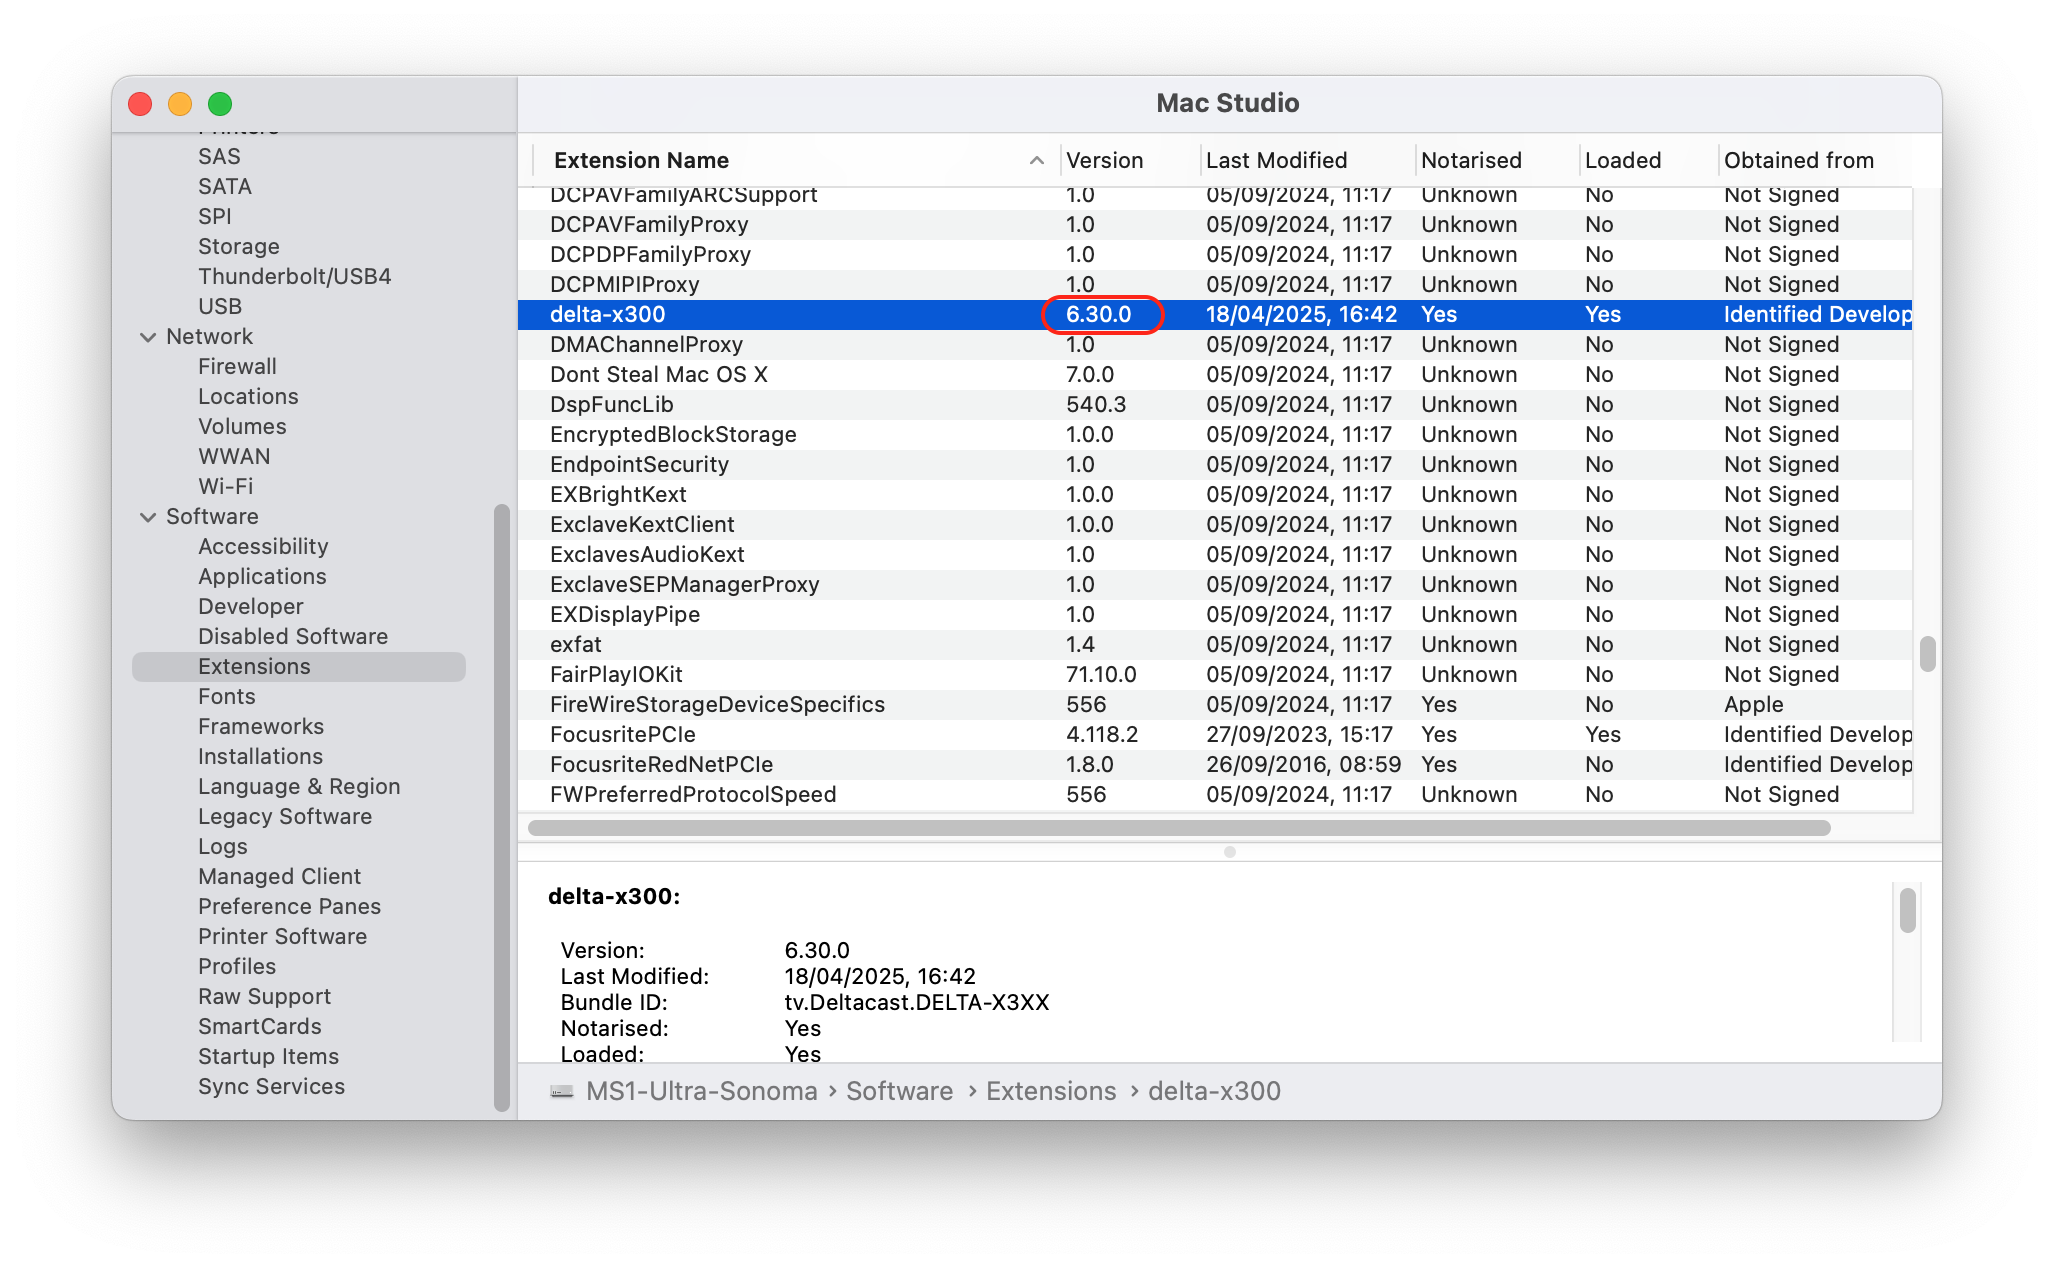The width and height of the screenshot is (2054, 1268).
Task: Click delta-x300 in the path bar
Action: [1214, 1091]
